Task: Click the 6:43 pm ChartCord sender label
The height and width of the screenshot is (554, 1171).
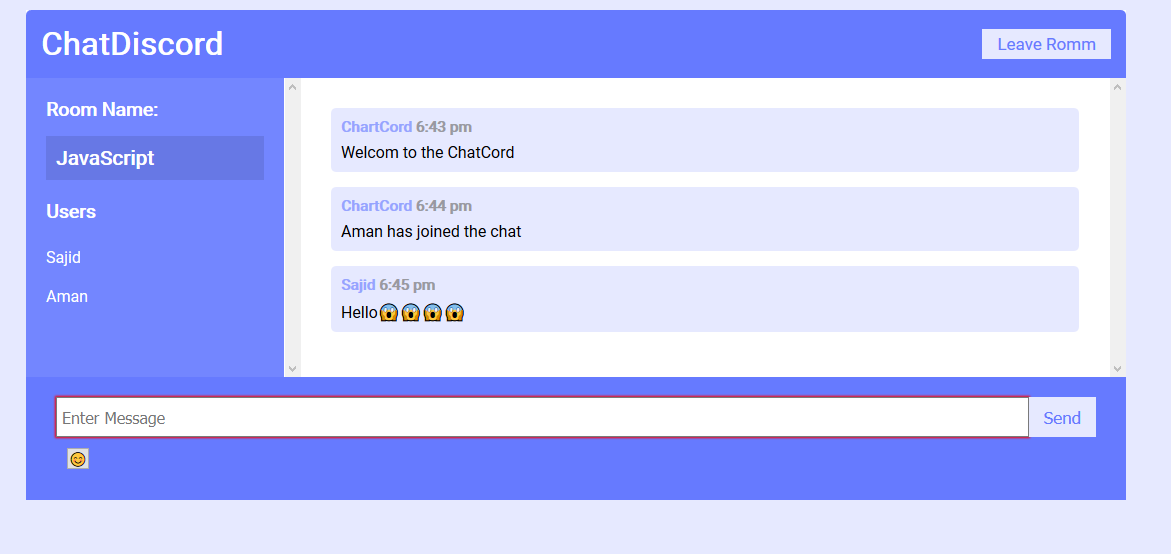Action: pyautogui.click(x=406, y=127)
